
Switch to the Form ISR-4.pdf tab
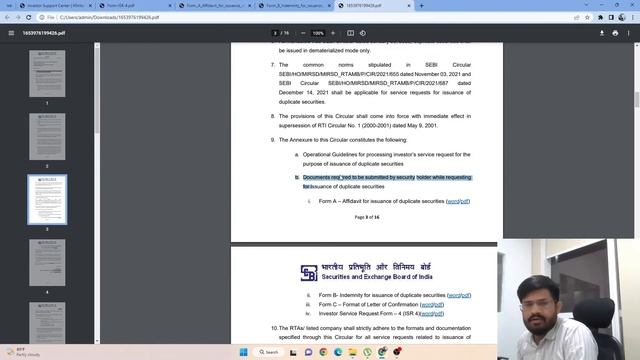pyautogui.click(x=136, y=6)
